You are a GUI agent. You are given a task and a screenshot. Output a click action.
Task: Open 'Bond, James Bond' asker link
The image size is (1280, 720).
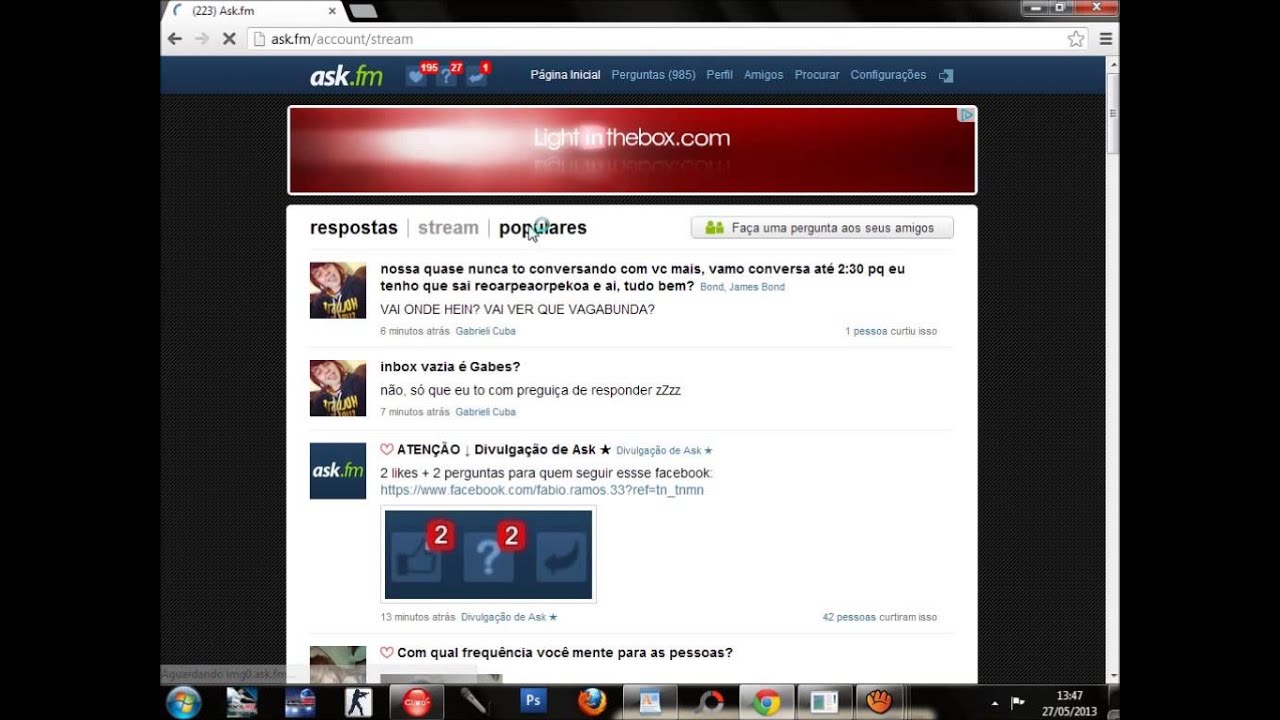[742, 287]
